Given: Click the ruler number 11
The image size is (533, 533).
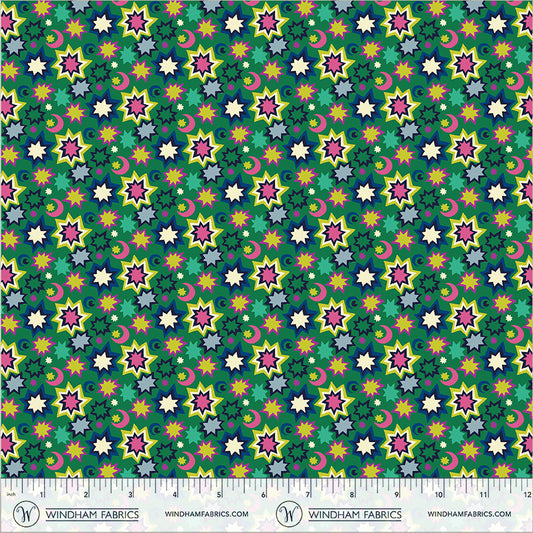Looking at the screenshot, I should click(x=483, y=495).
